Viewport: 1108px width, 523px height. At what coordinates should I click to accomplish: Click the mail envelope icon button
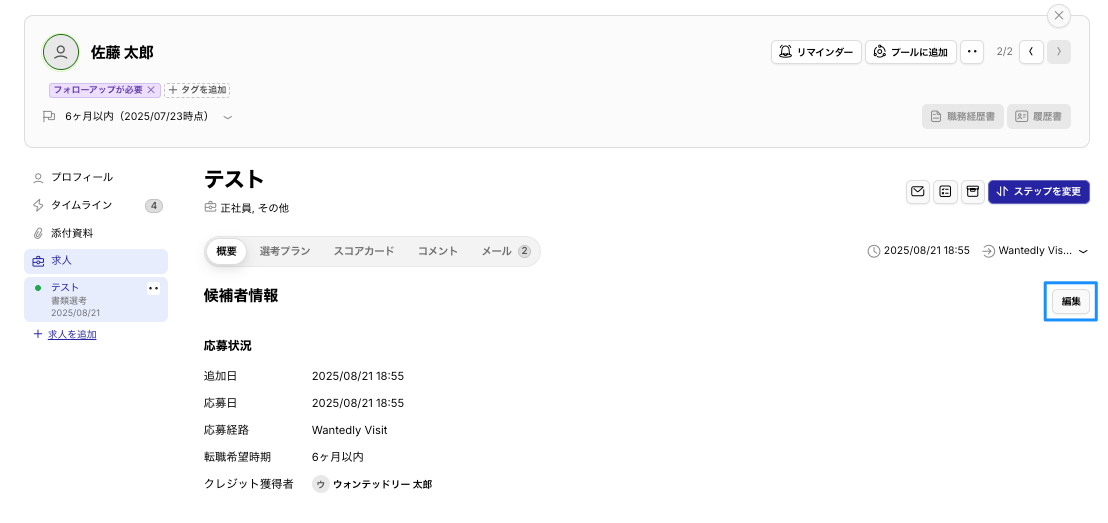pyautogui.click(x=917, y=192)
